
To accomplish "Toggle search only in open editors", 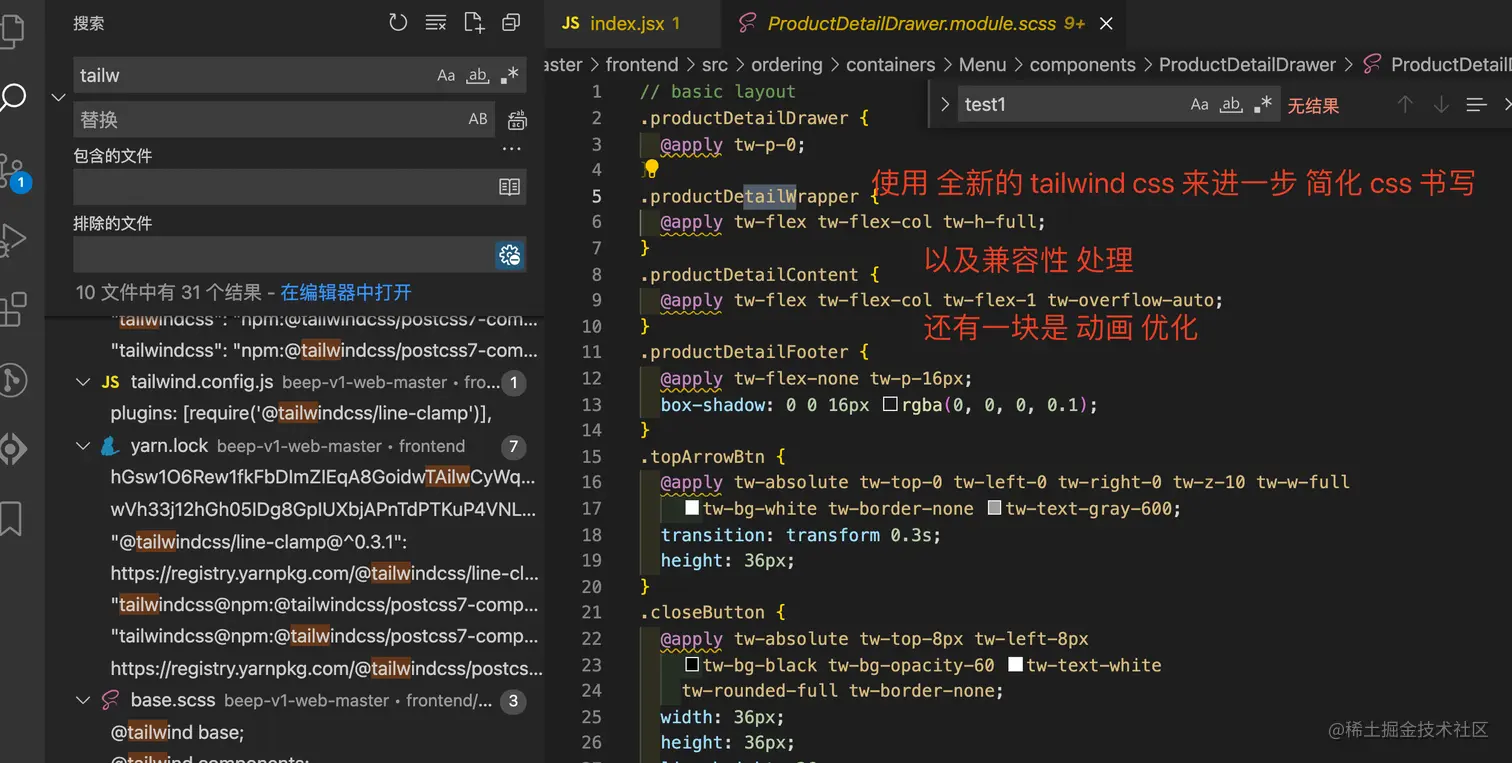I will click(x=510, y=187).
